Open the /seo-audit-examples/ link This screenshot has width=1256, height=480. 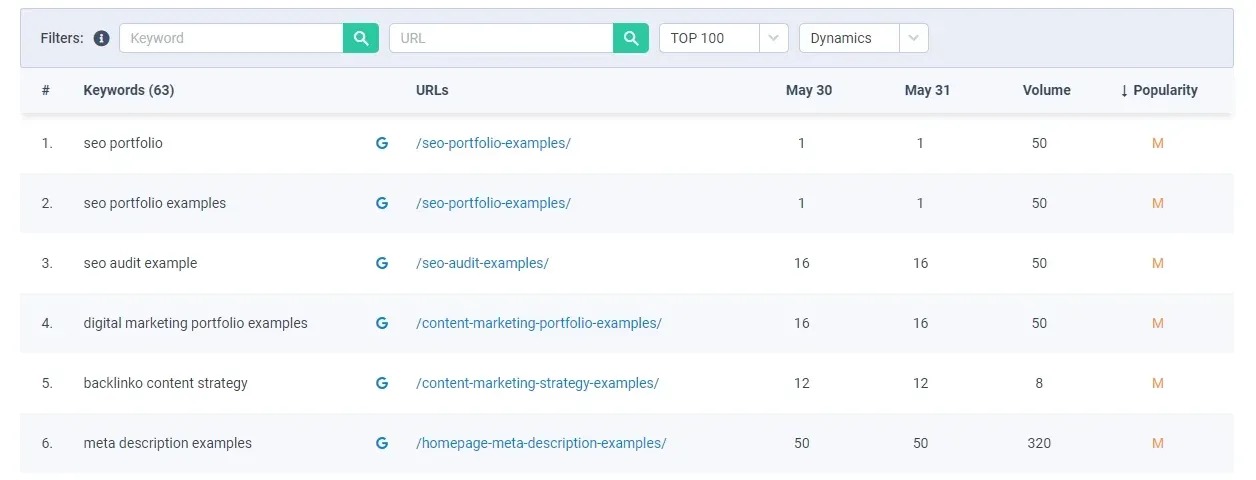482,263
